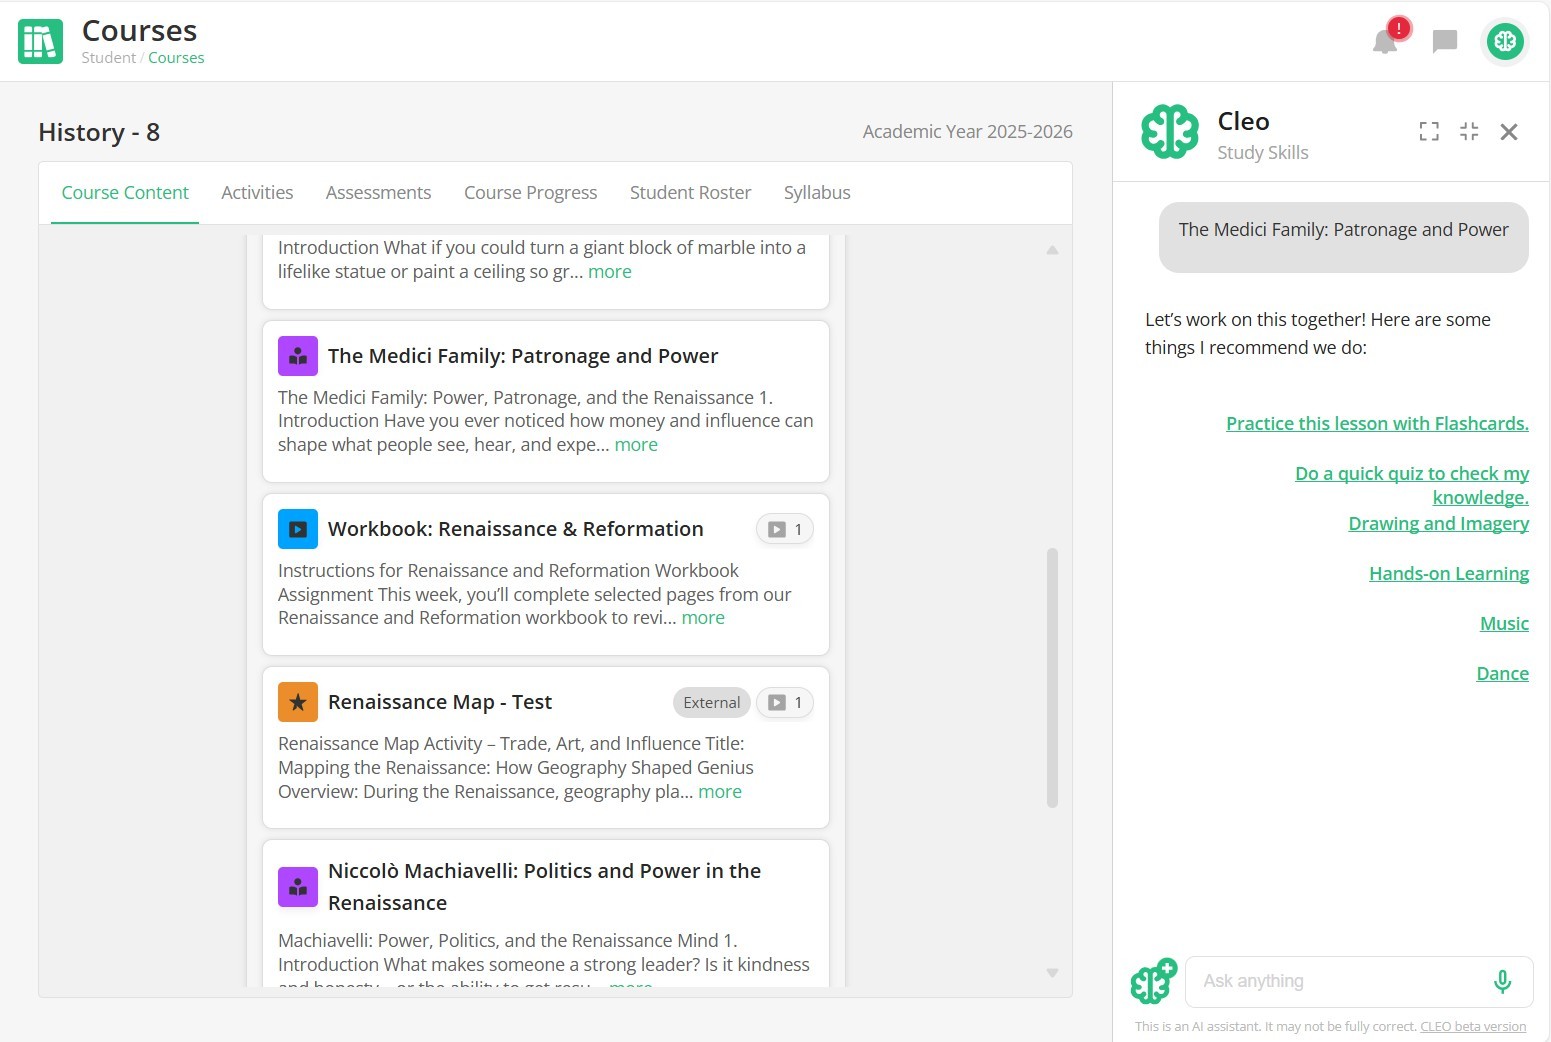Click the course list scrollbar thumb
The height and width of the screenshot is (1042, 1551).
pyautogui.click(x=1052, y=678)
